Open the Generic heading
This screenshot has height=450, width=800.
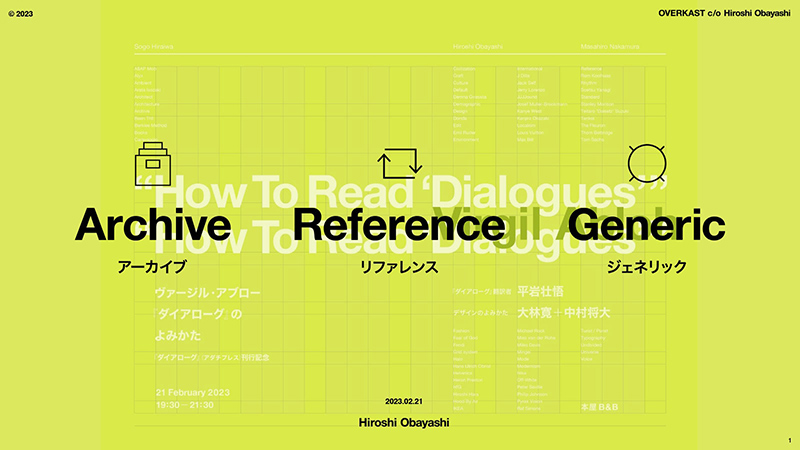pyautogui.click(x=646, y=225)
